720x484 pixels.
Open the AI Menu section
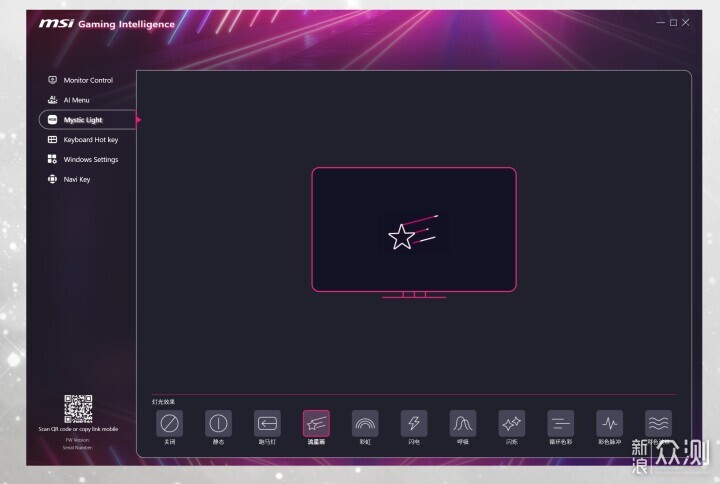point(69,100)
